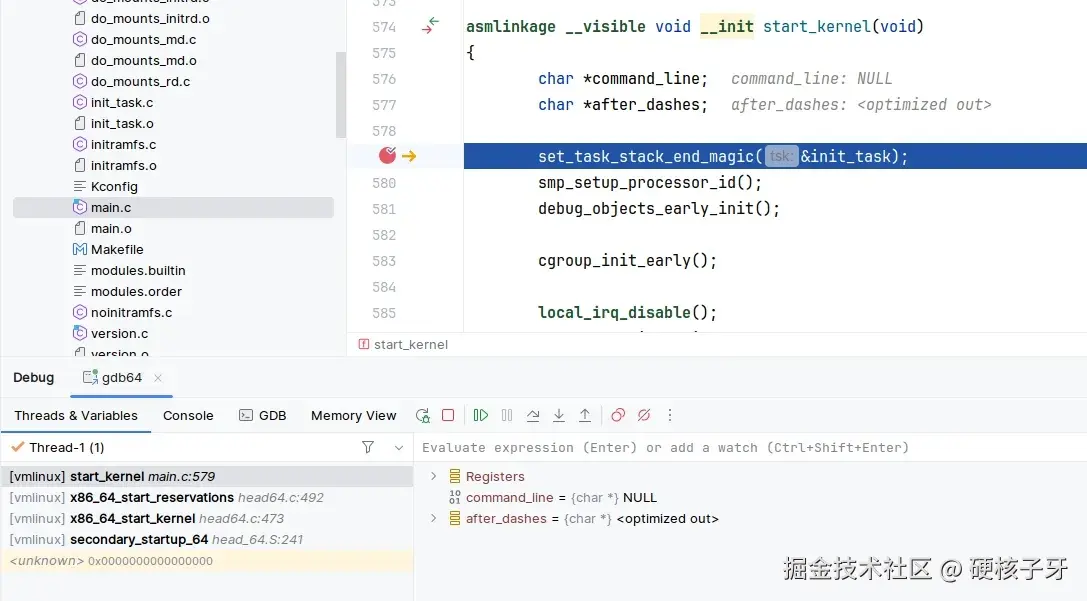Open do_mounts_rd.c file
Screen dimensions: 1087x601
[x=140, y=81]
